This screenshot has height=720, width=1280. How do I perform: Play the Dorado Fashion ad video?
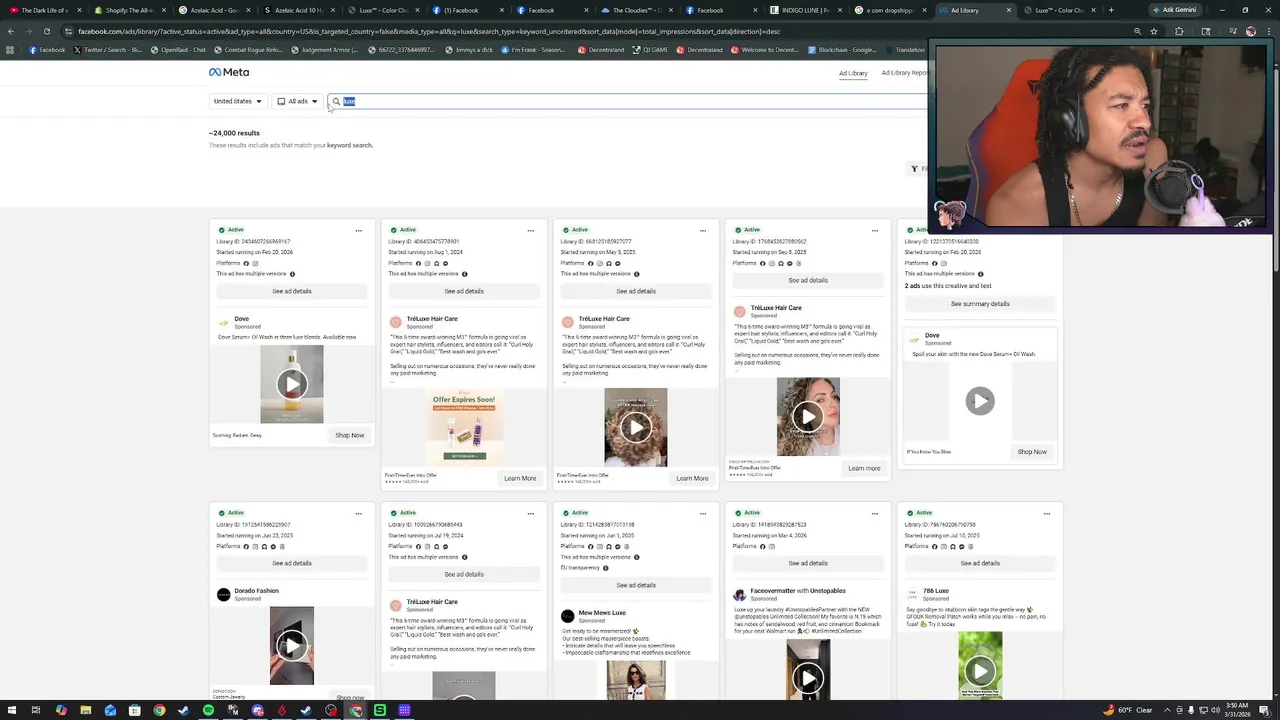(292, 646)
